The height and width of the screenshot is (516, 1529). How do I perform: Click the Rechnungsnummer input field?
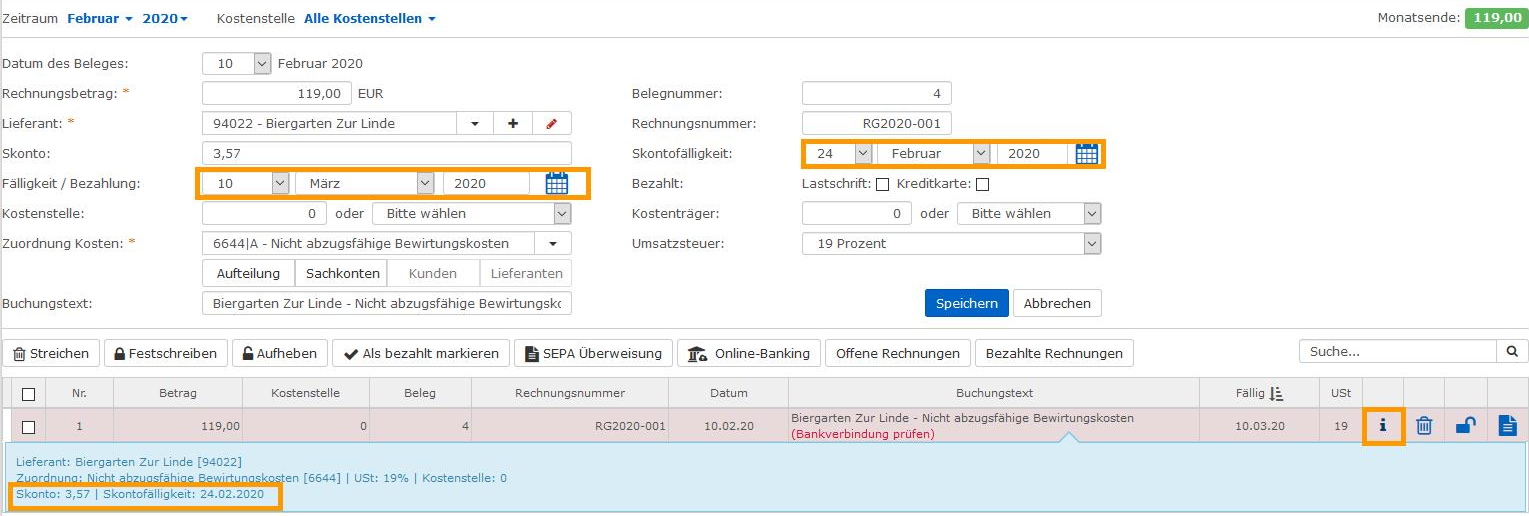pos(877,124)
